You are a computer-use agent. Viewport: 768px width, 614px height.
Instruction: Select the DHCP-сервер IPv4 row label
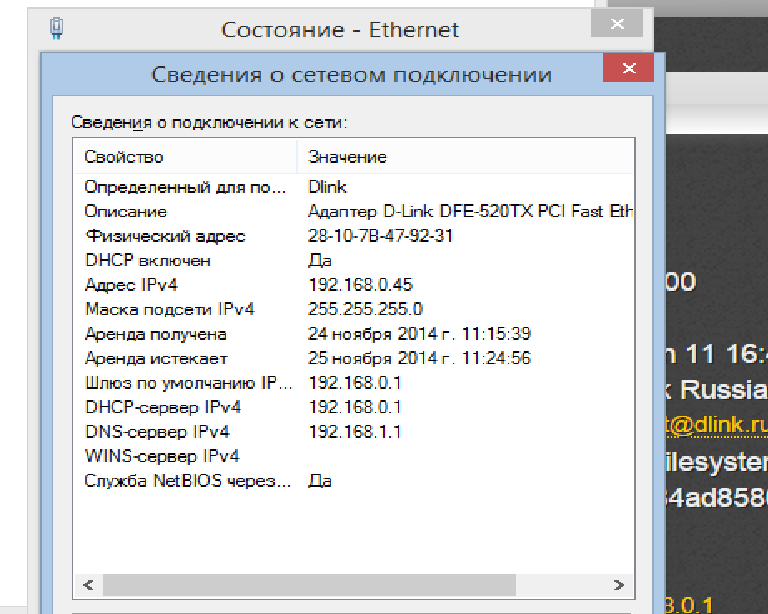(x=163, y=407)
